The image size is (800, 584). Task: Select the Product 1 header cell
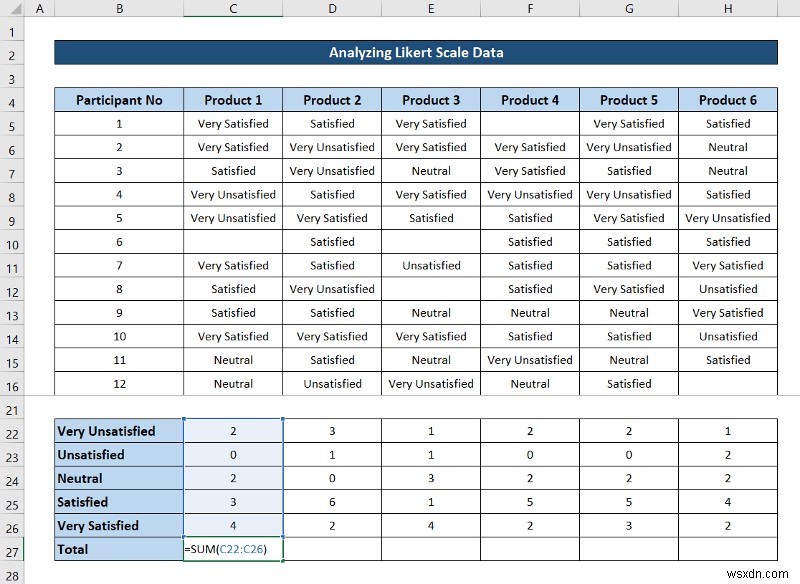pos(232,99)
